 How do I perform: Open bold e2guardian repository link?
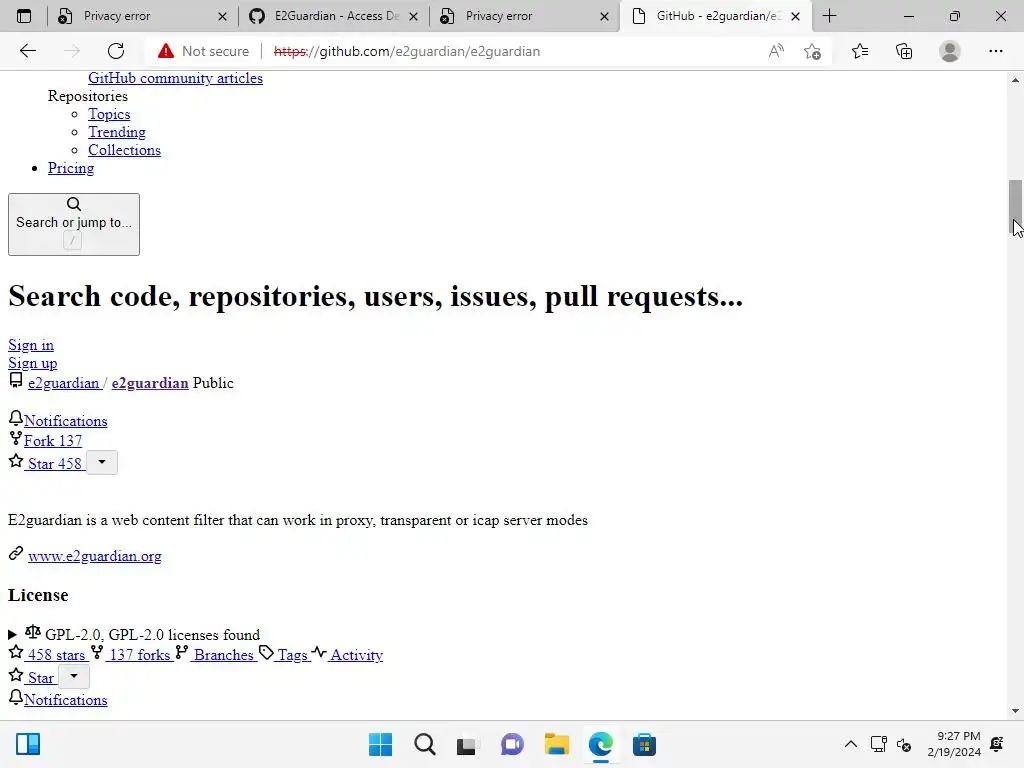pos(150,383)
